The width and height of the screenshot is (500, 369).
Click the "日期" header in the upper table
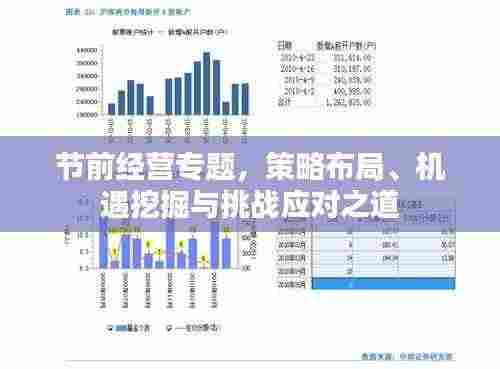click(x=285, y=45)
